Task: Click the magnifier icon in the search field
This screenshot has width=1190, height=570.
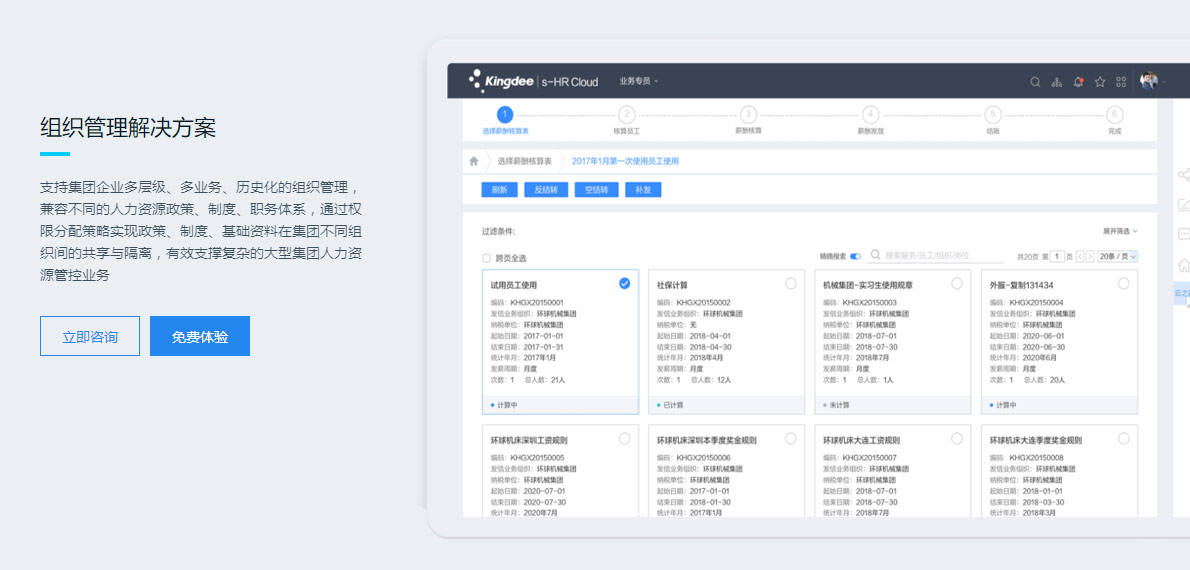Action: (x=876, y=256)
